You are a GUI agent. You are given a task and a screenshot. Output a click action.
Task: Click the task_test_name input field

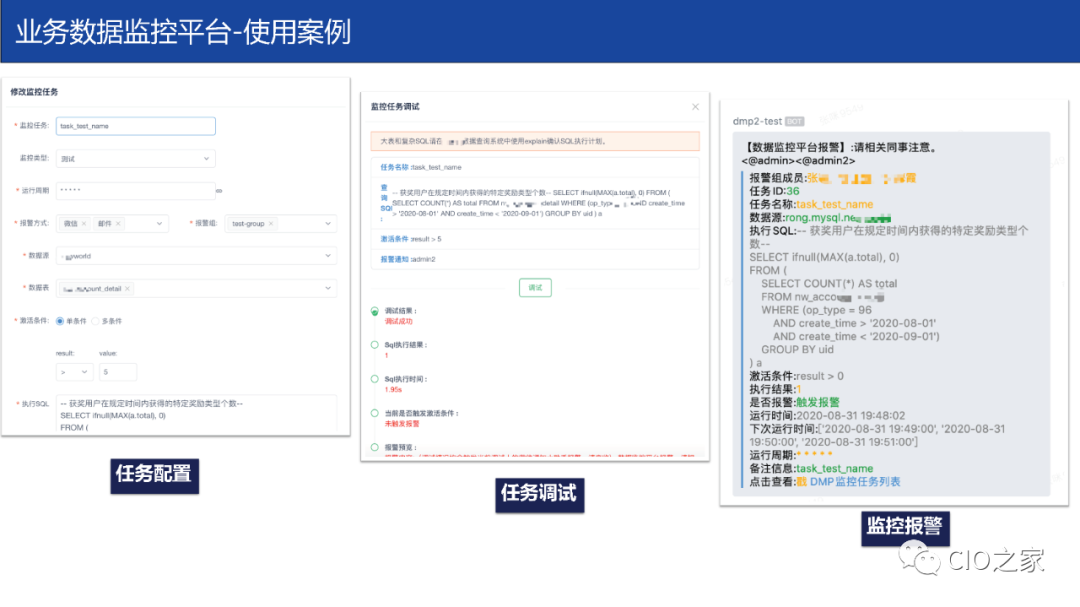click(135, 125)
